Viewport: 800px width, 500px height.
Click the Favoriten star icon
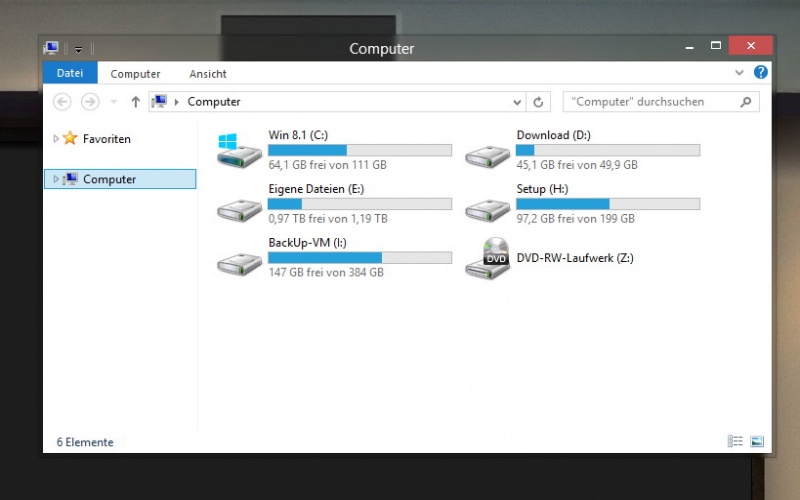70,138
